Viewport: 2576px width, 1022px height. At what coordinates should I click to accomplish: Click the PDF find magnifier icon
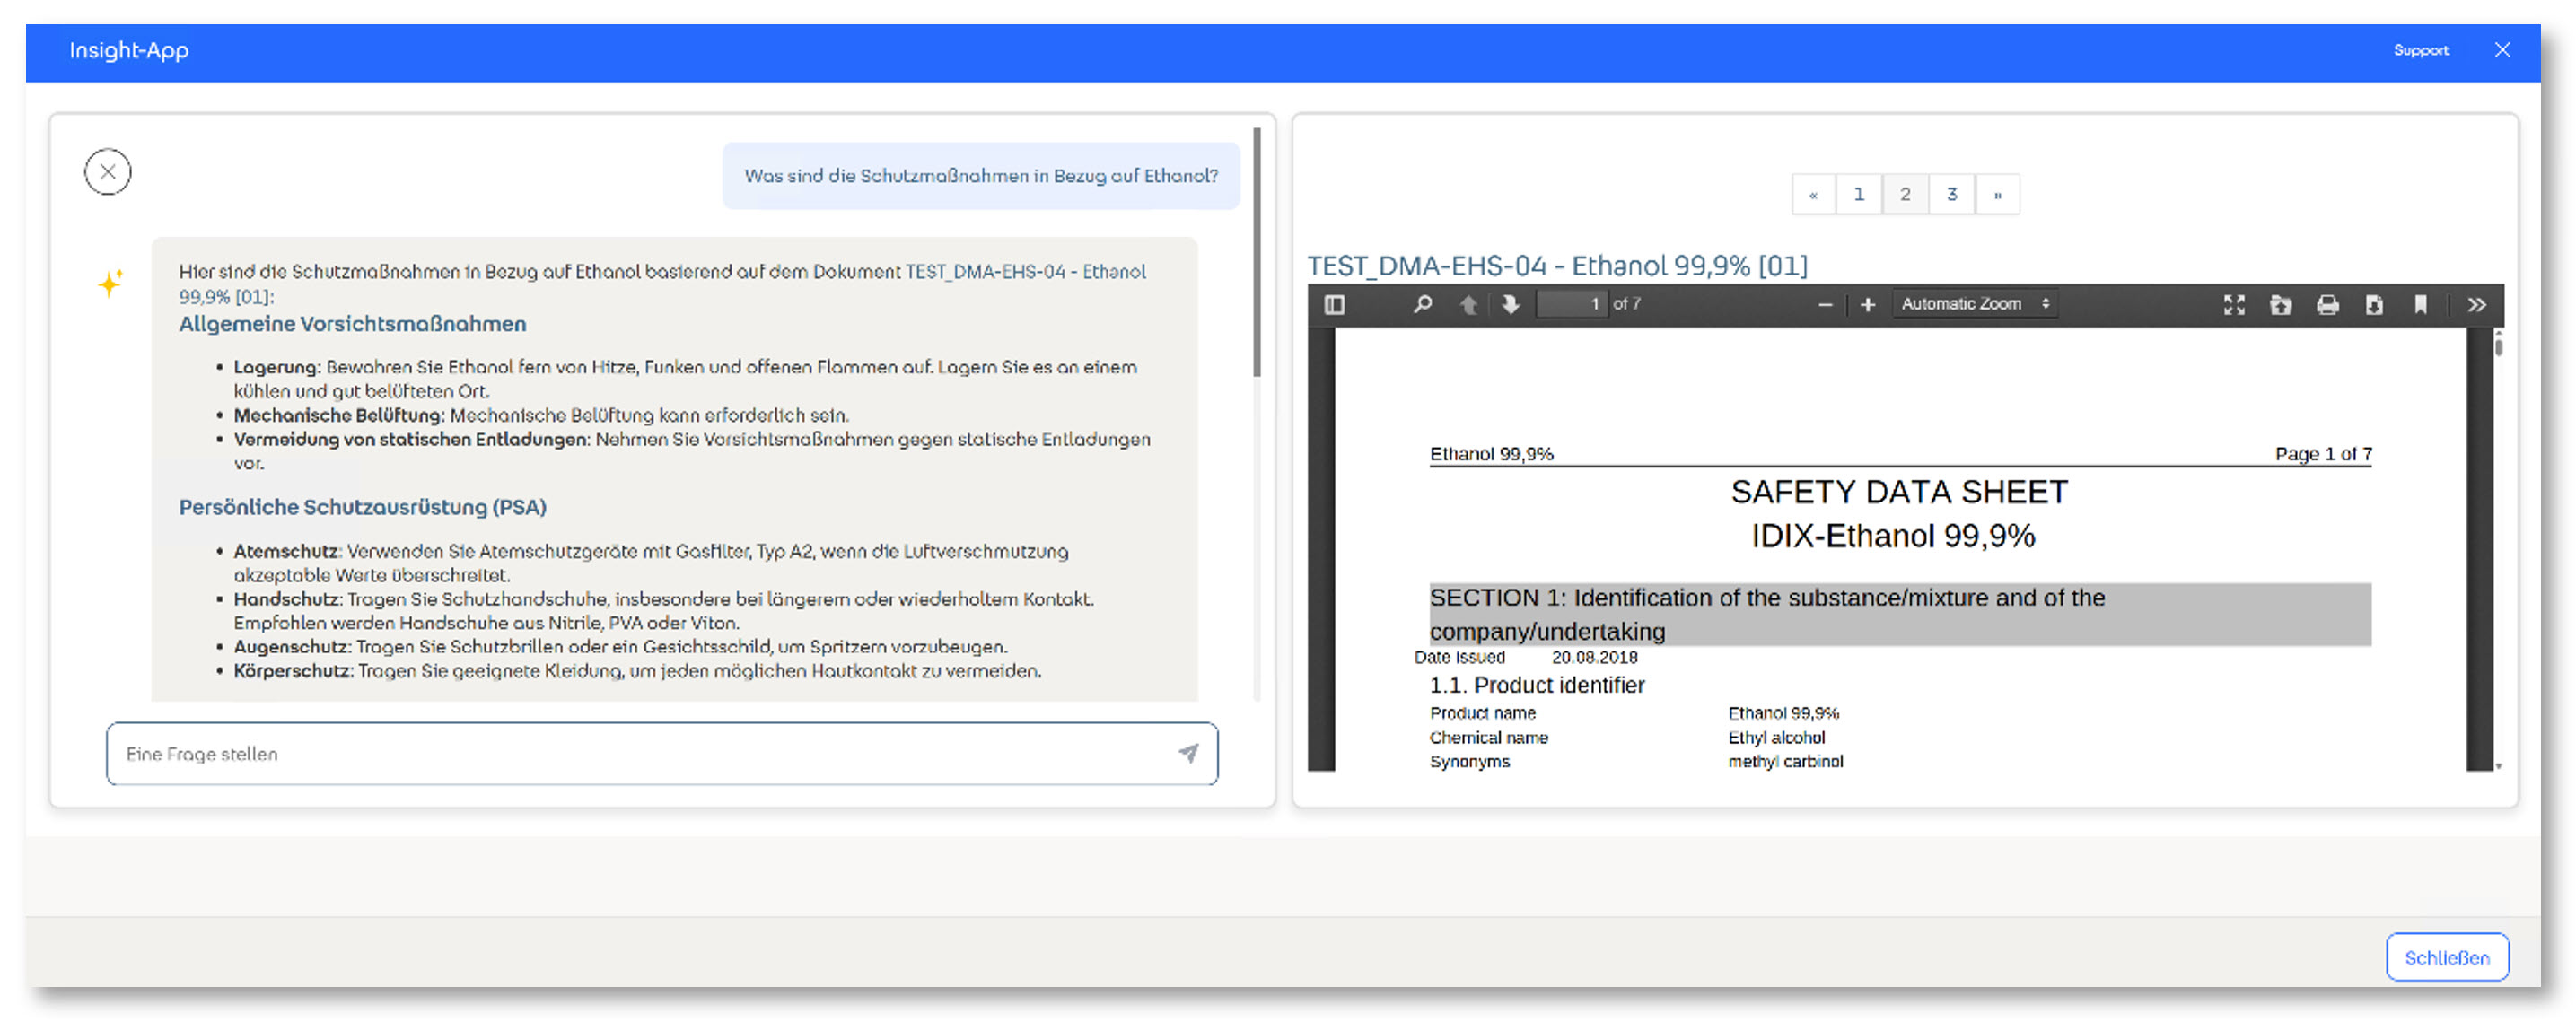[x=1421, y=304]
